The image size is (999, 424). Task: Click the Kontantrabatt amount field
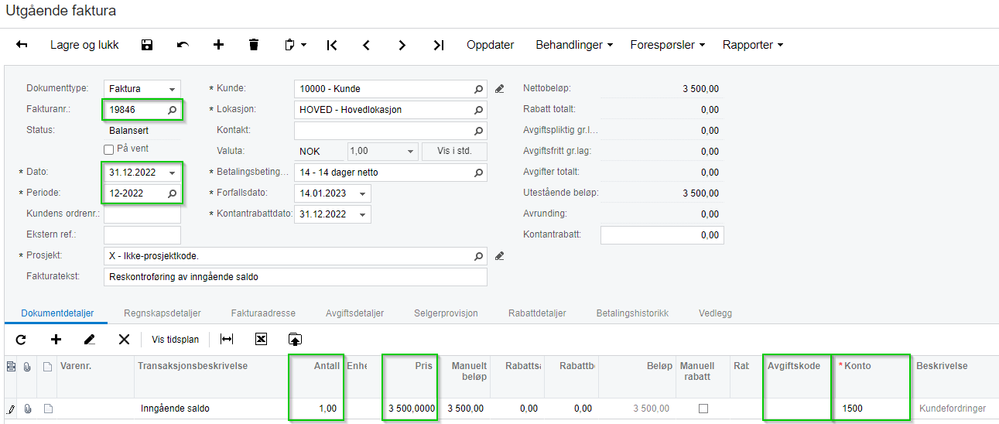pyautogui.click(x=662, y=235)
